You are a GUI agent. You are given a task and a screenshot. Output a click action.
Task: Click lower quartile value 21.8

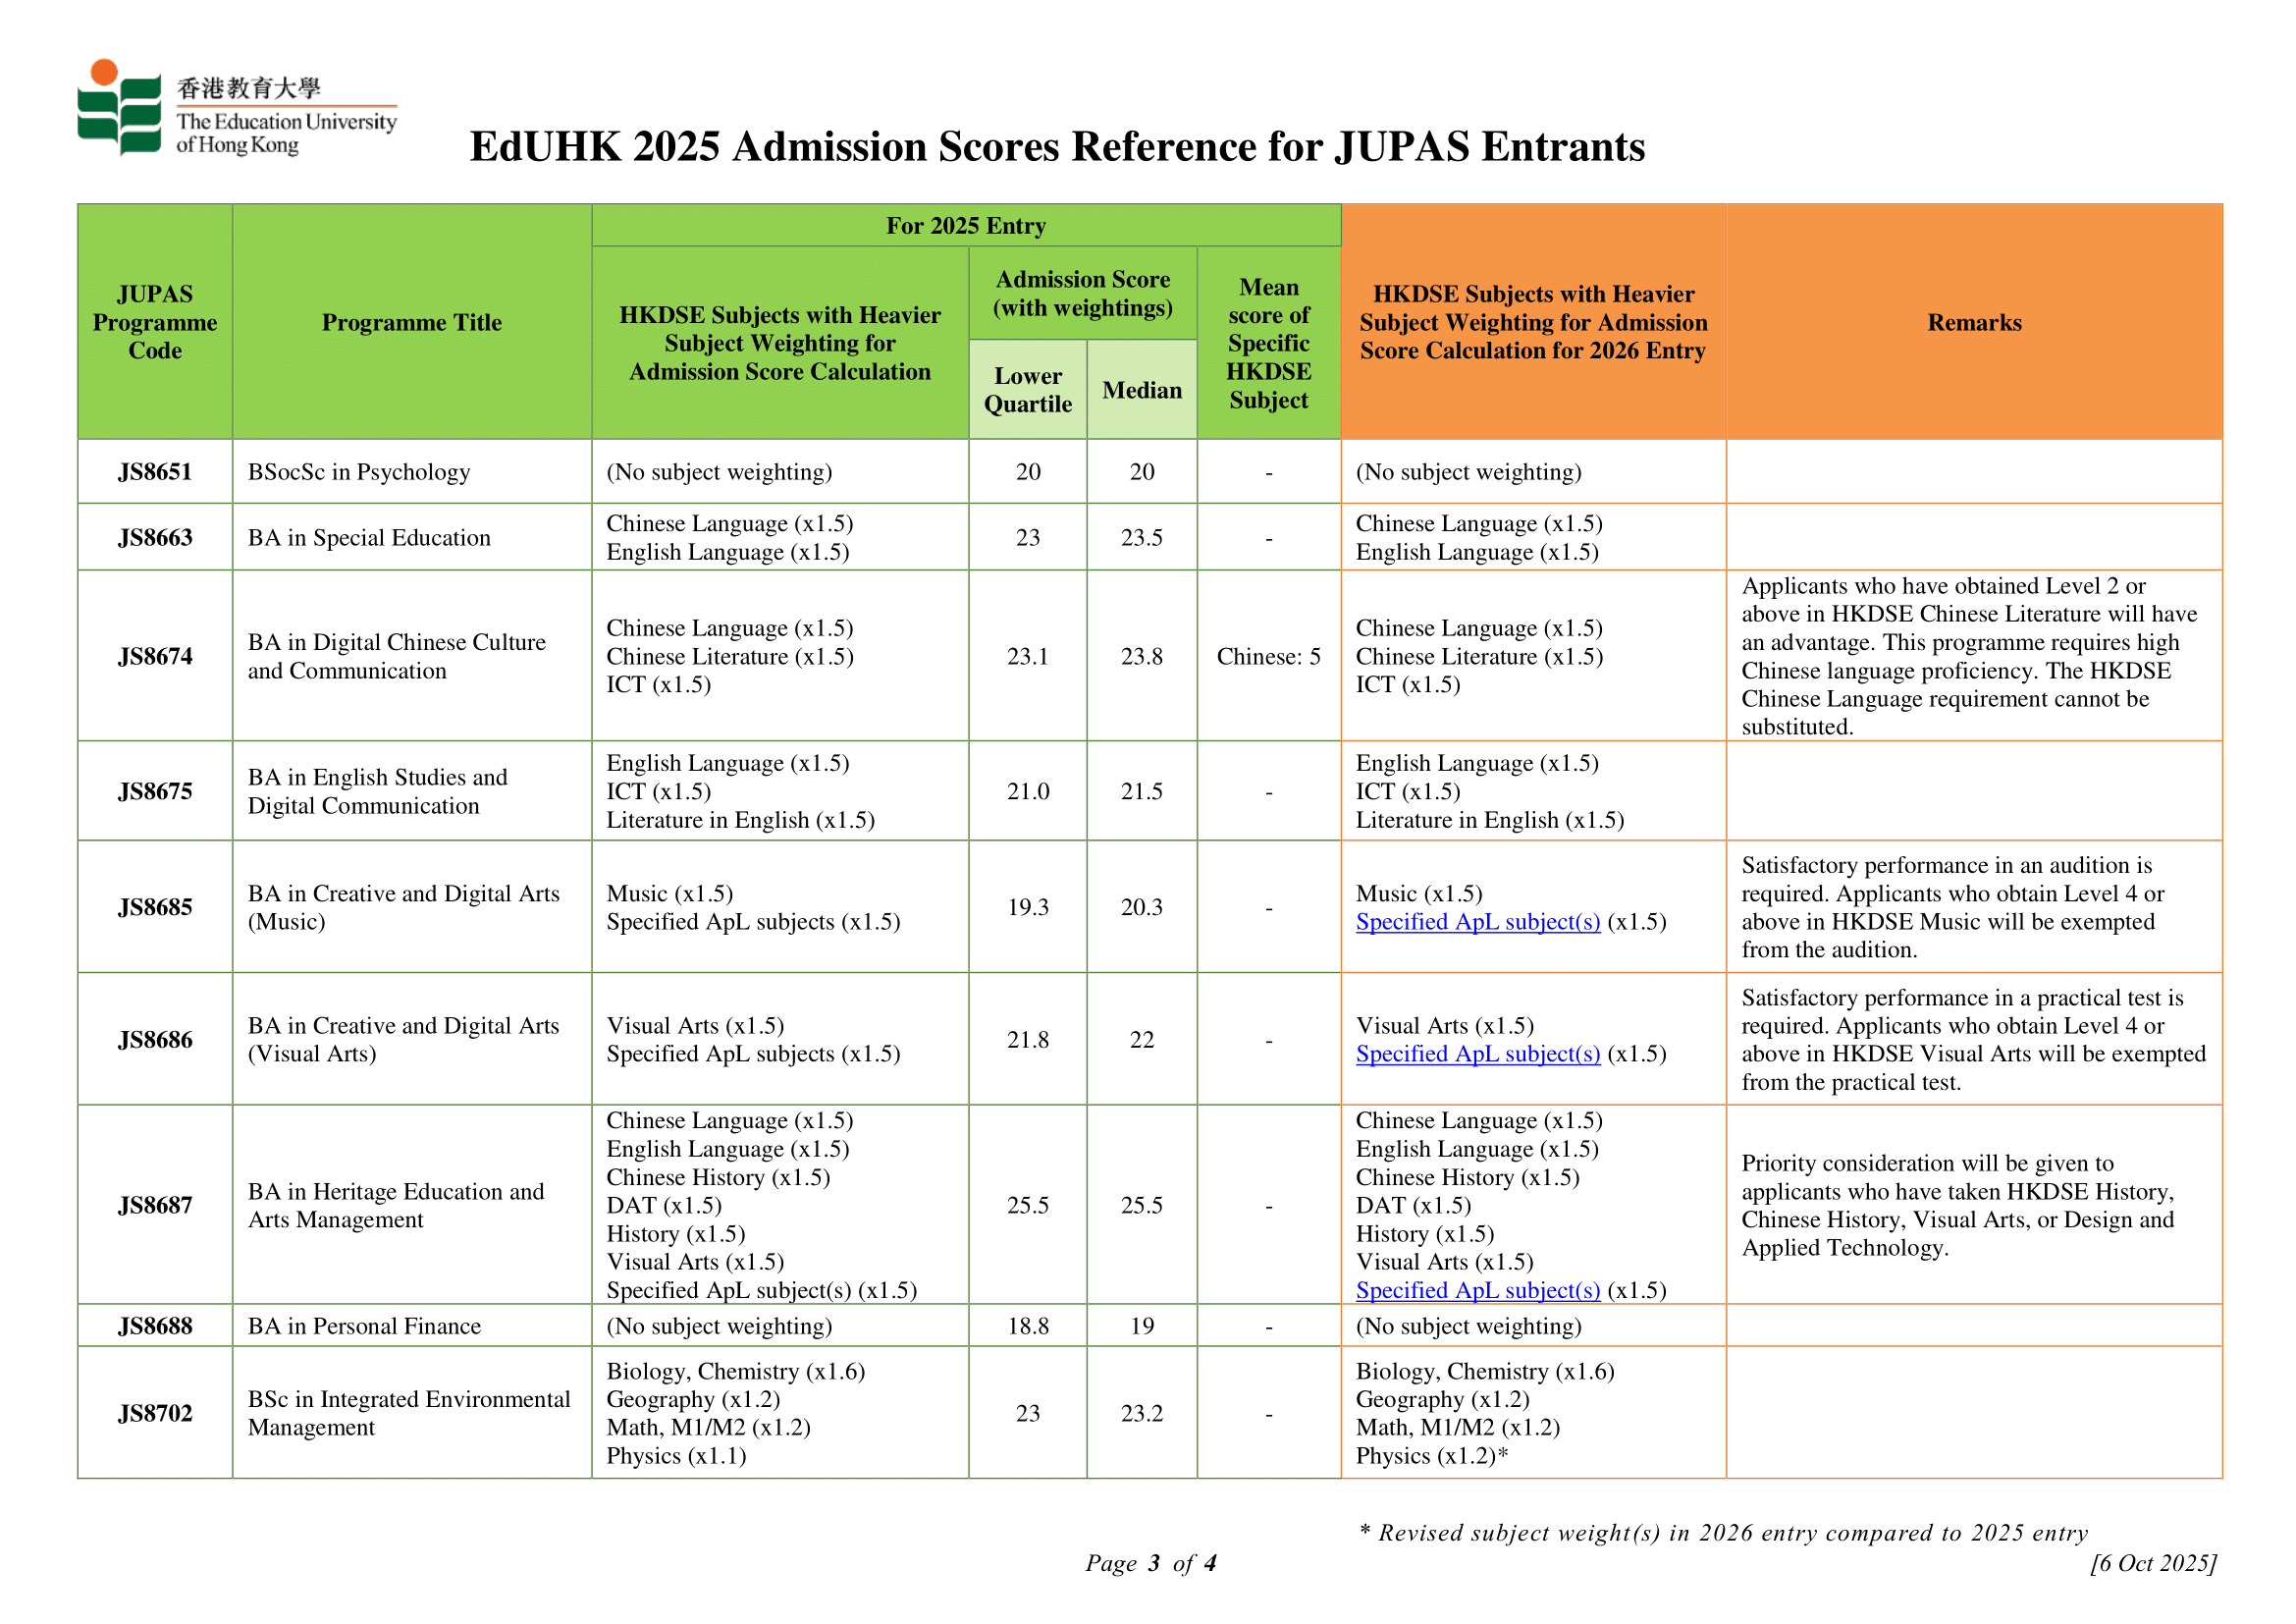[1028, 1040]
